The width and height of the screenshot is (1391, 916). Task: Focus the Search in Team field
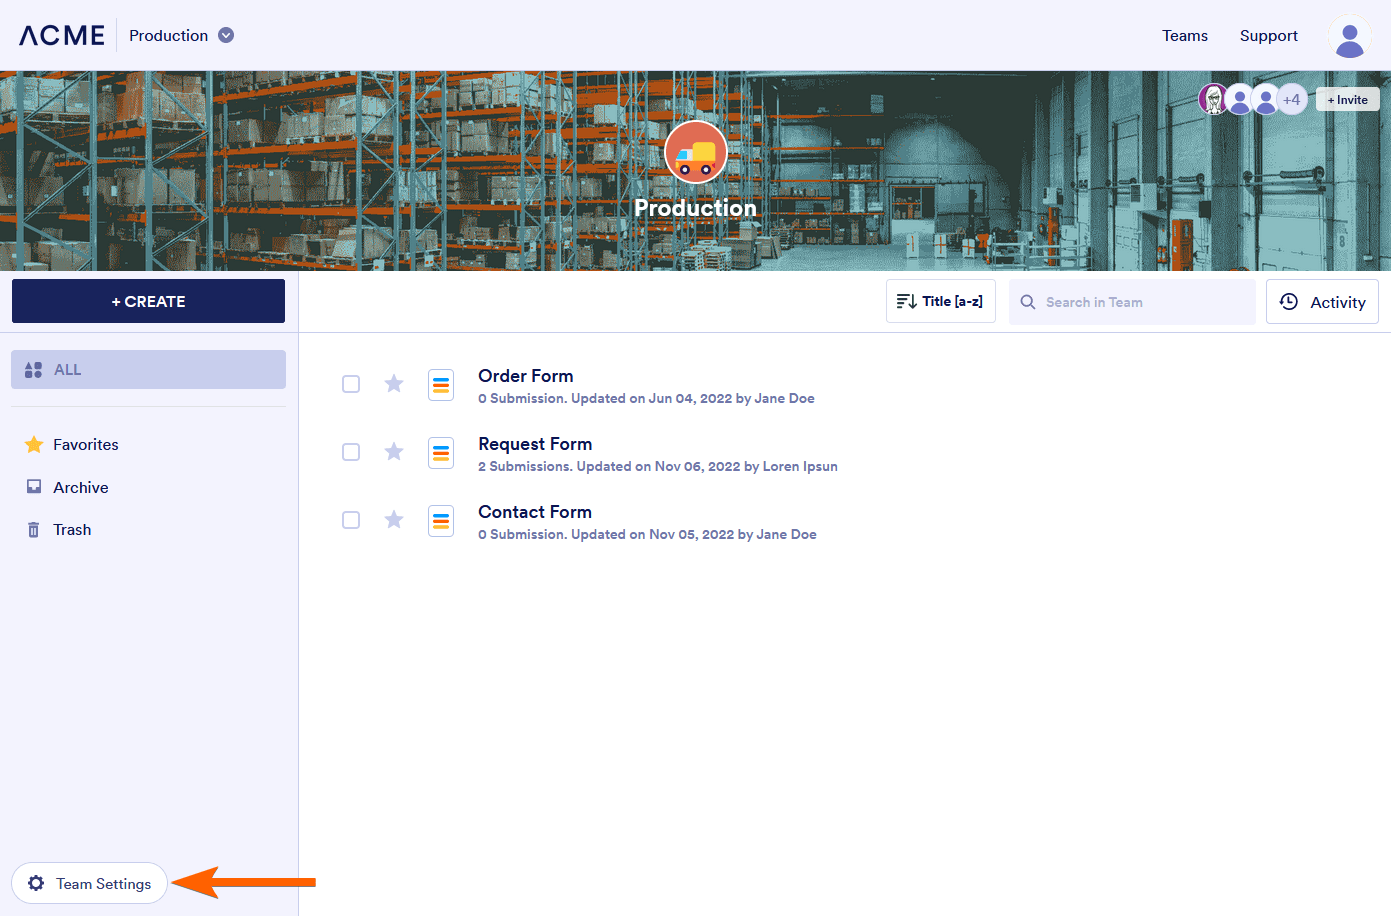point(1132,302)
